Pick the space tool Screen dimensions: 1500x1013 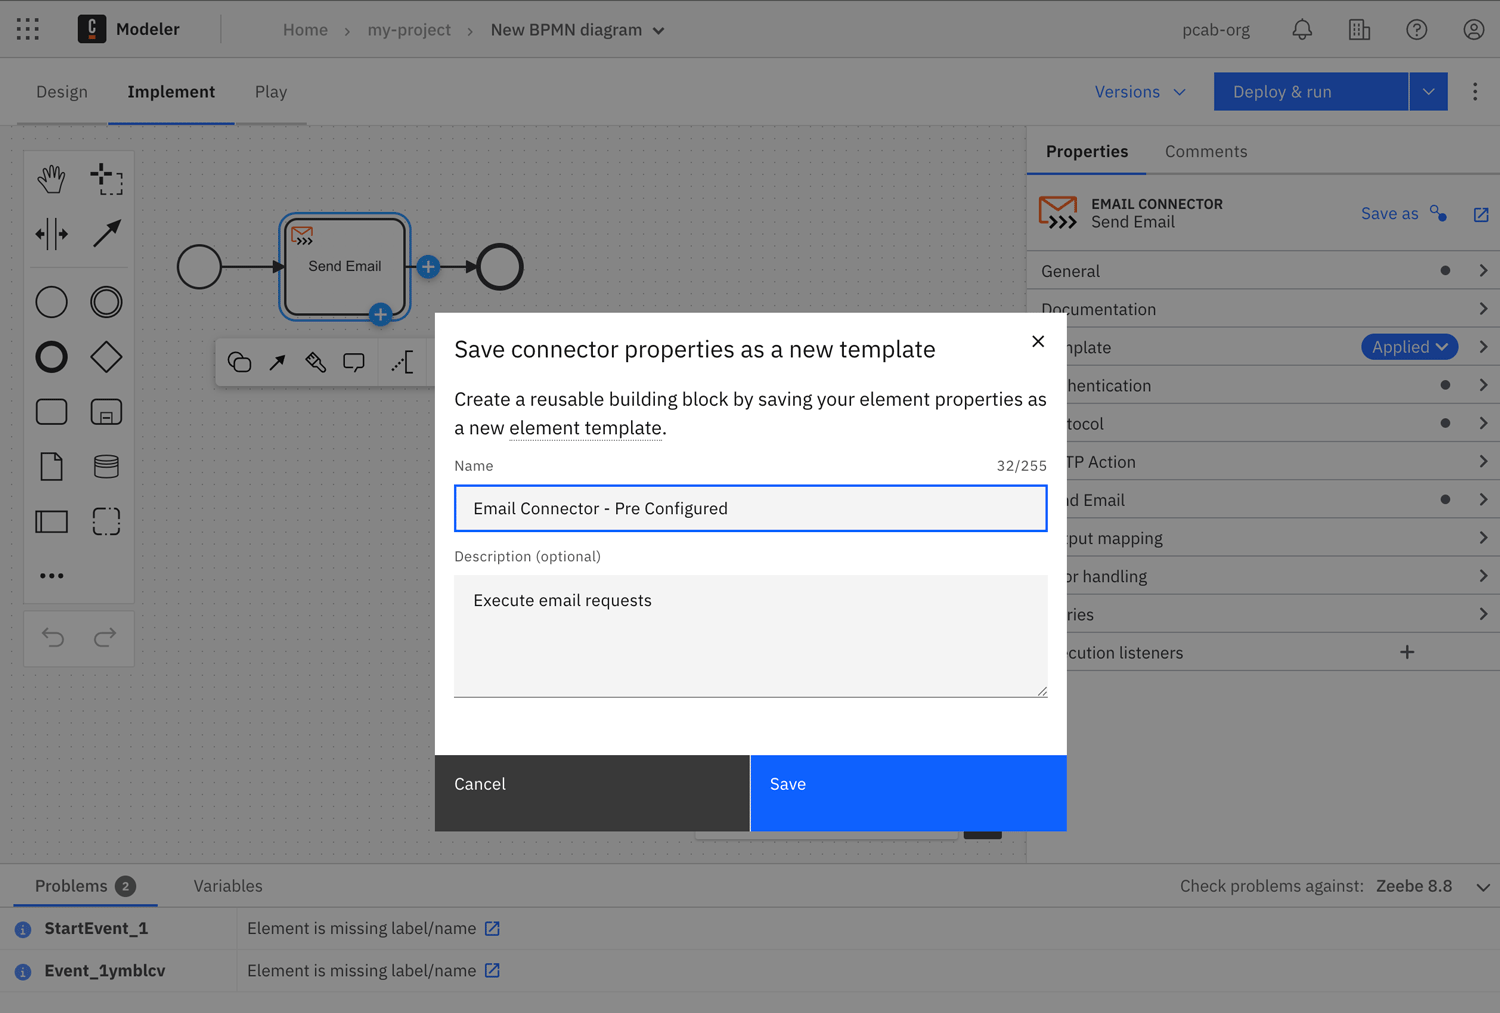(x=51, y=234)
